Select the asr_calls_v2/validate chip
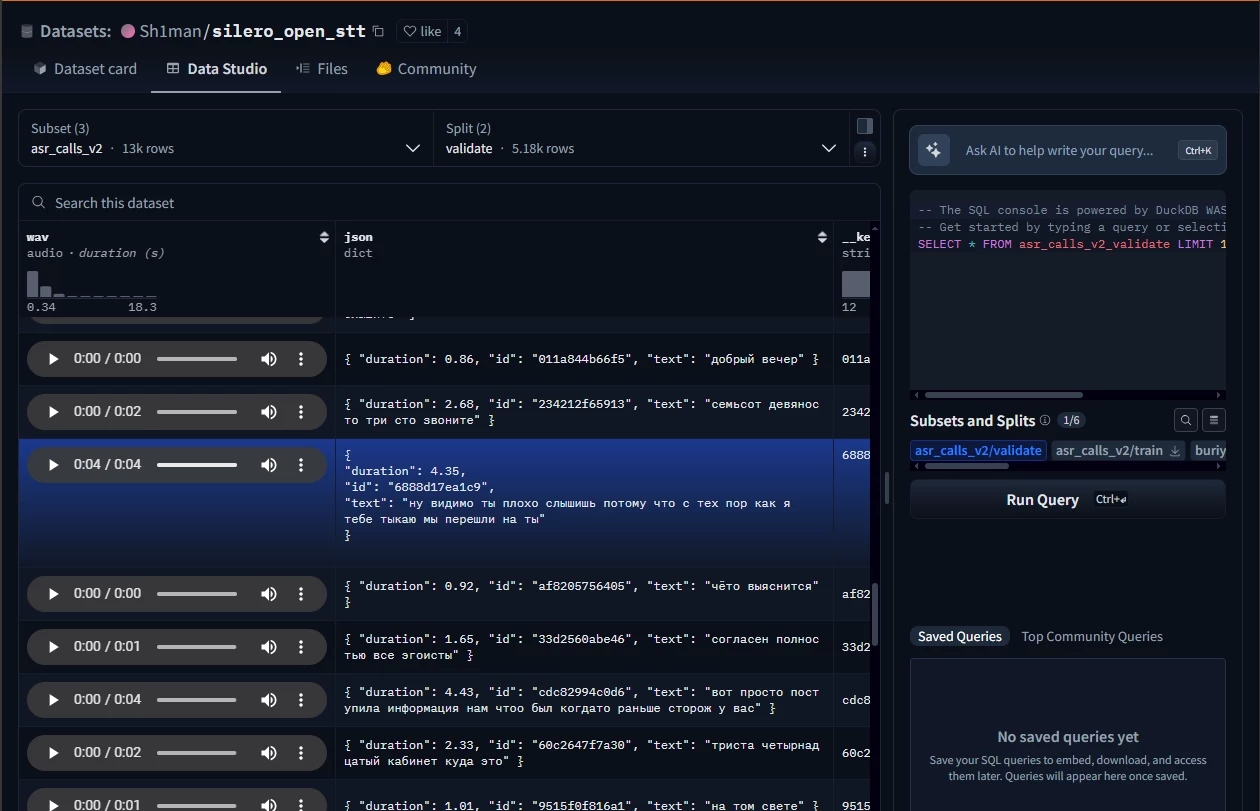The width and height of the screenshot is (1260, 811). pyautogui.click(x=978, y=451)
